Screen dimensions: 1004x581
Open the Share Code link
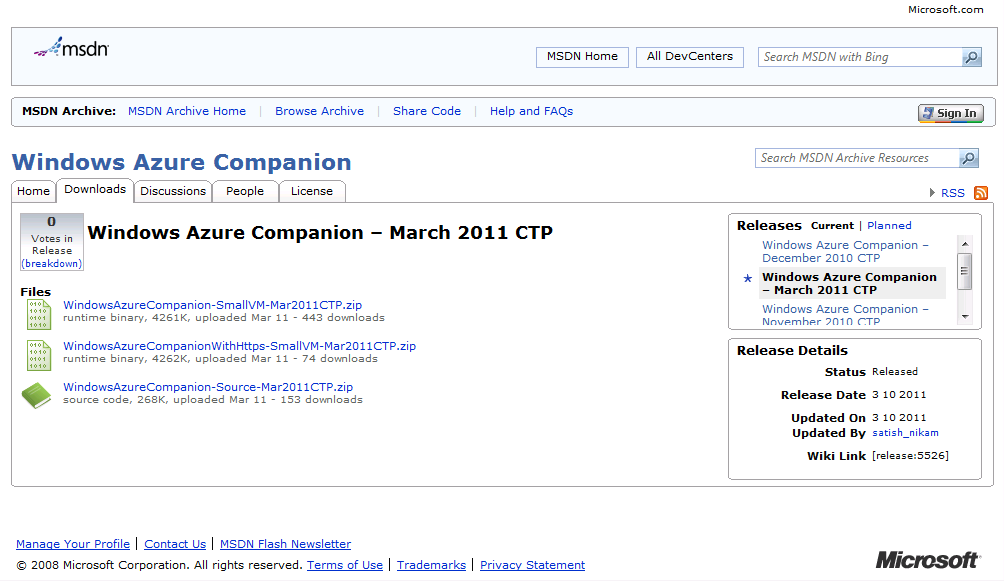(427, 111)
